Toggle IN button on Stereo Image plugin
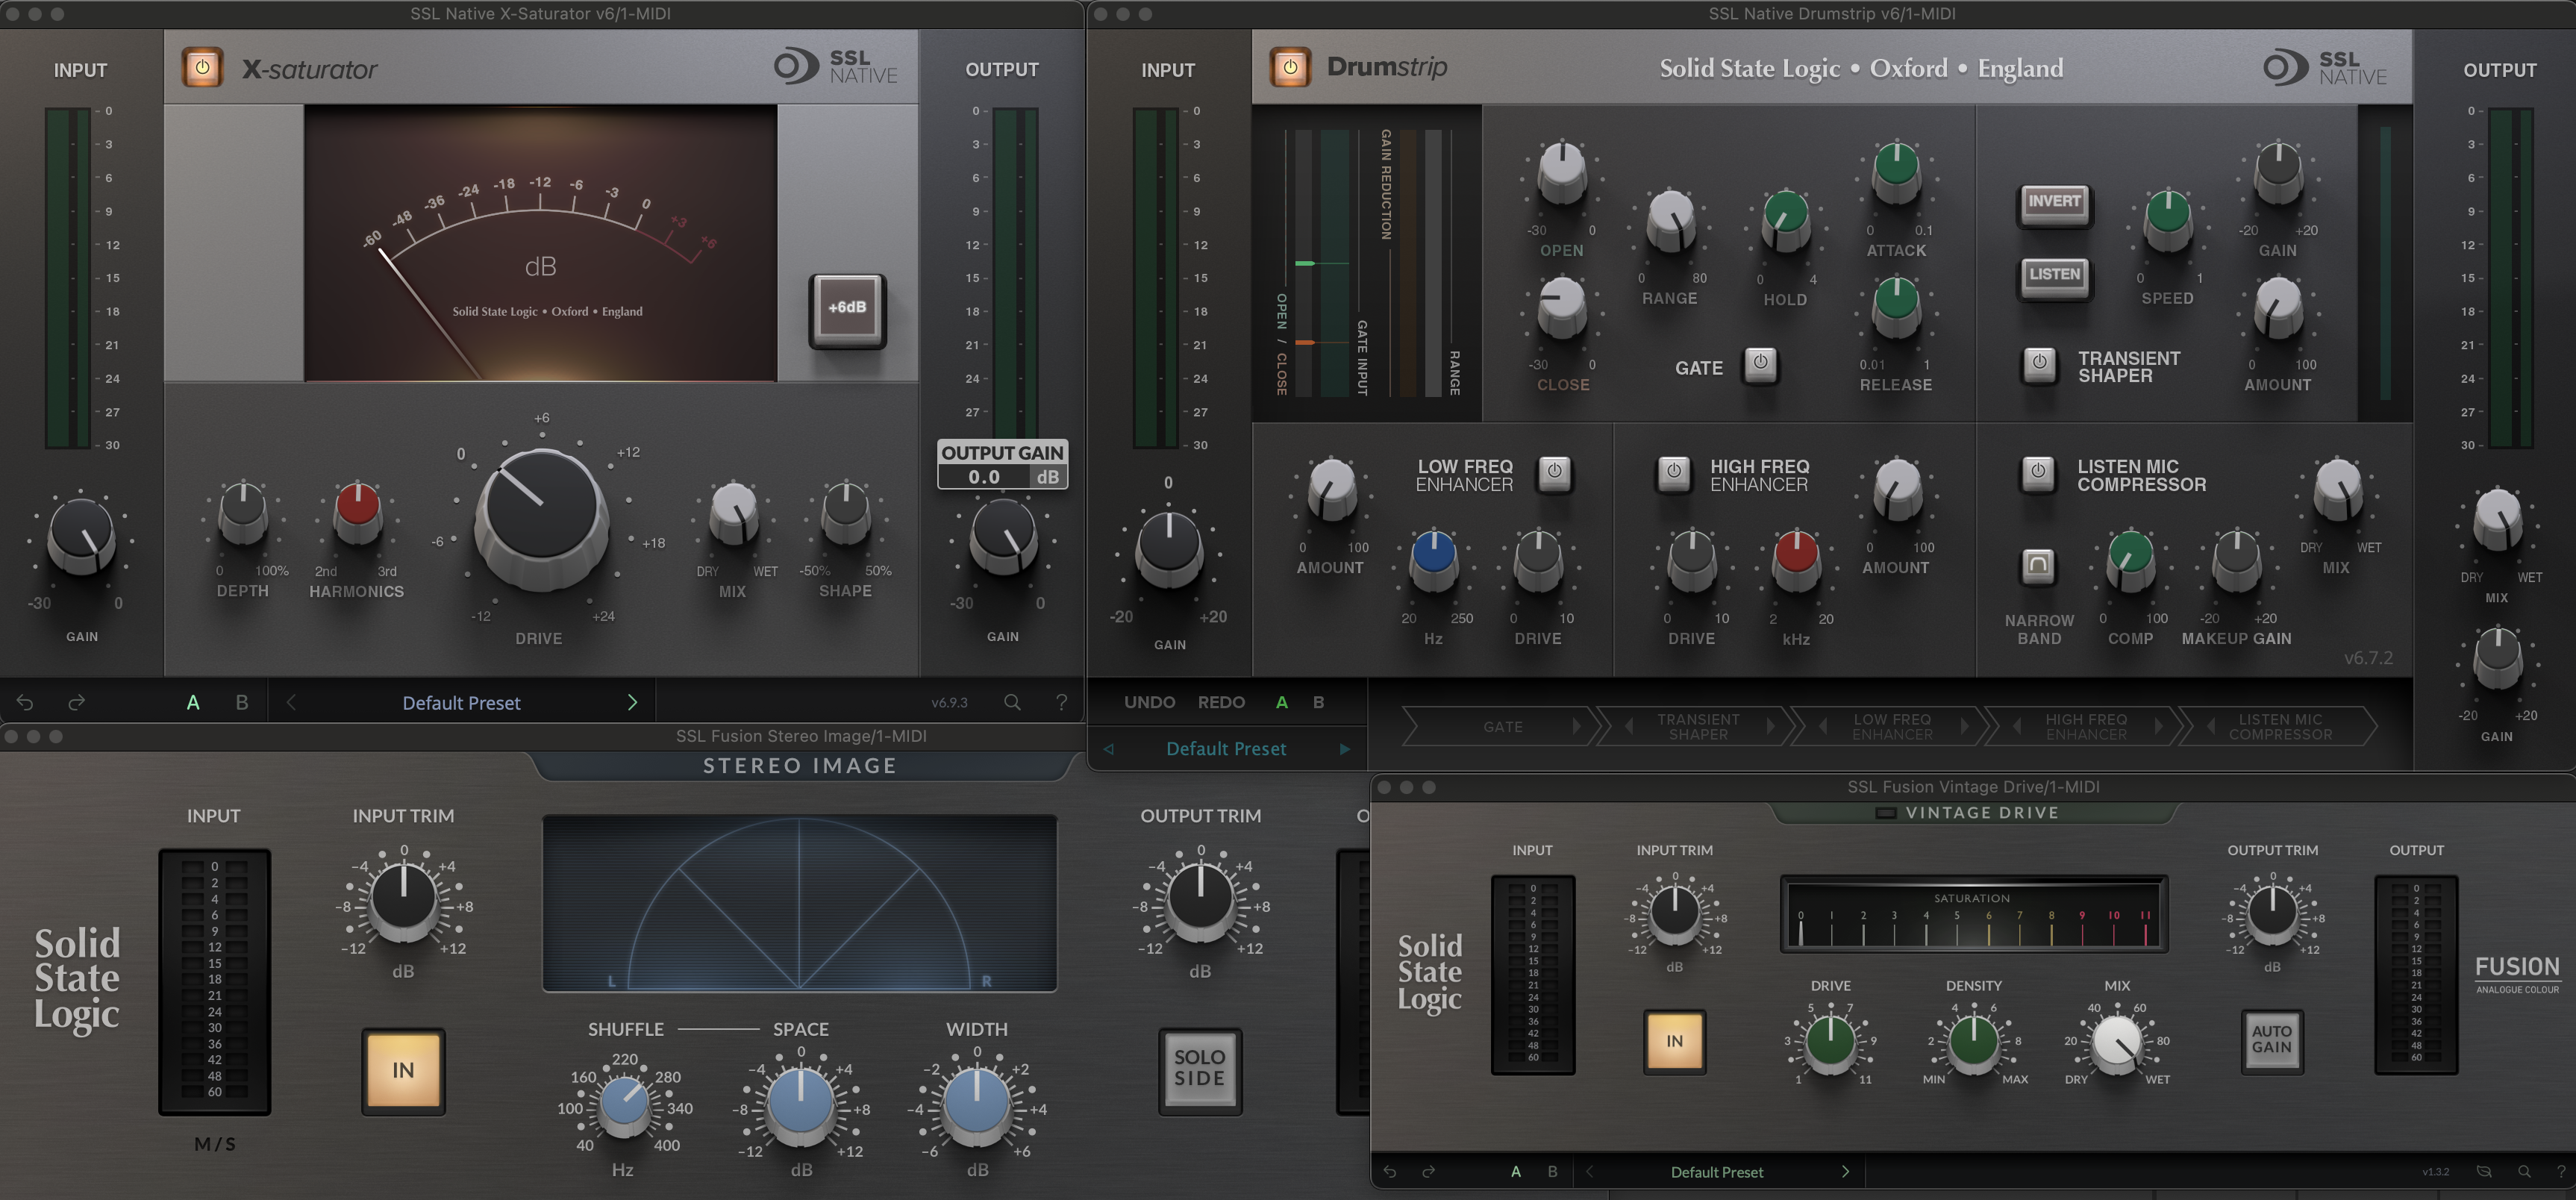Viewport: 2576px width, 1200px height. coord(403,1071)
